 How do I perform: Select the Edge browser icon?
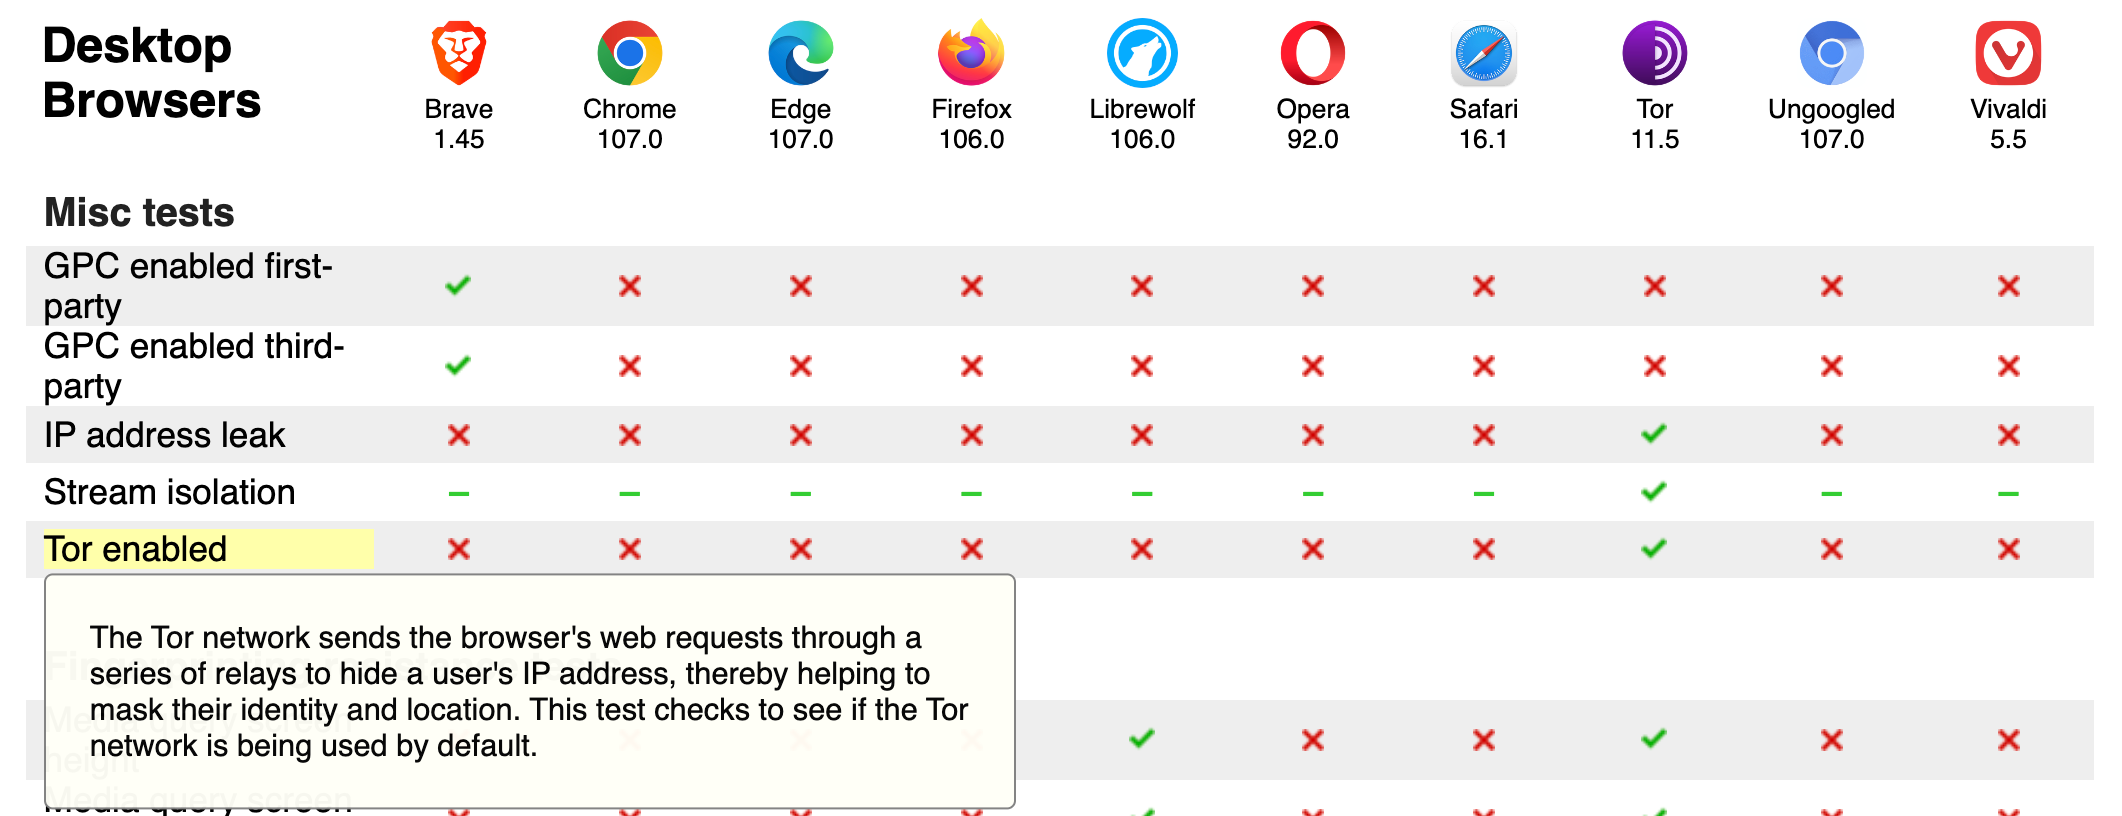click(x=800, y=53)
